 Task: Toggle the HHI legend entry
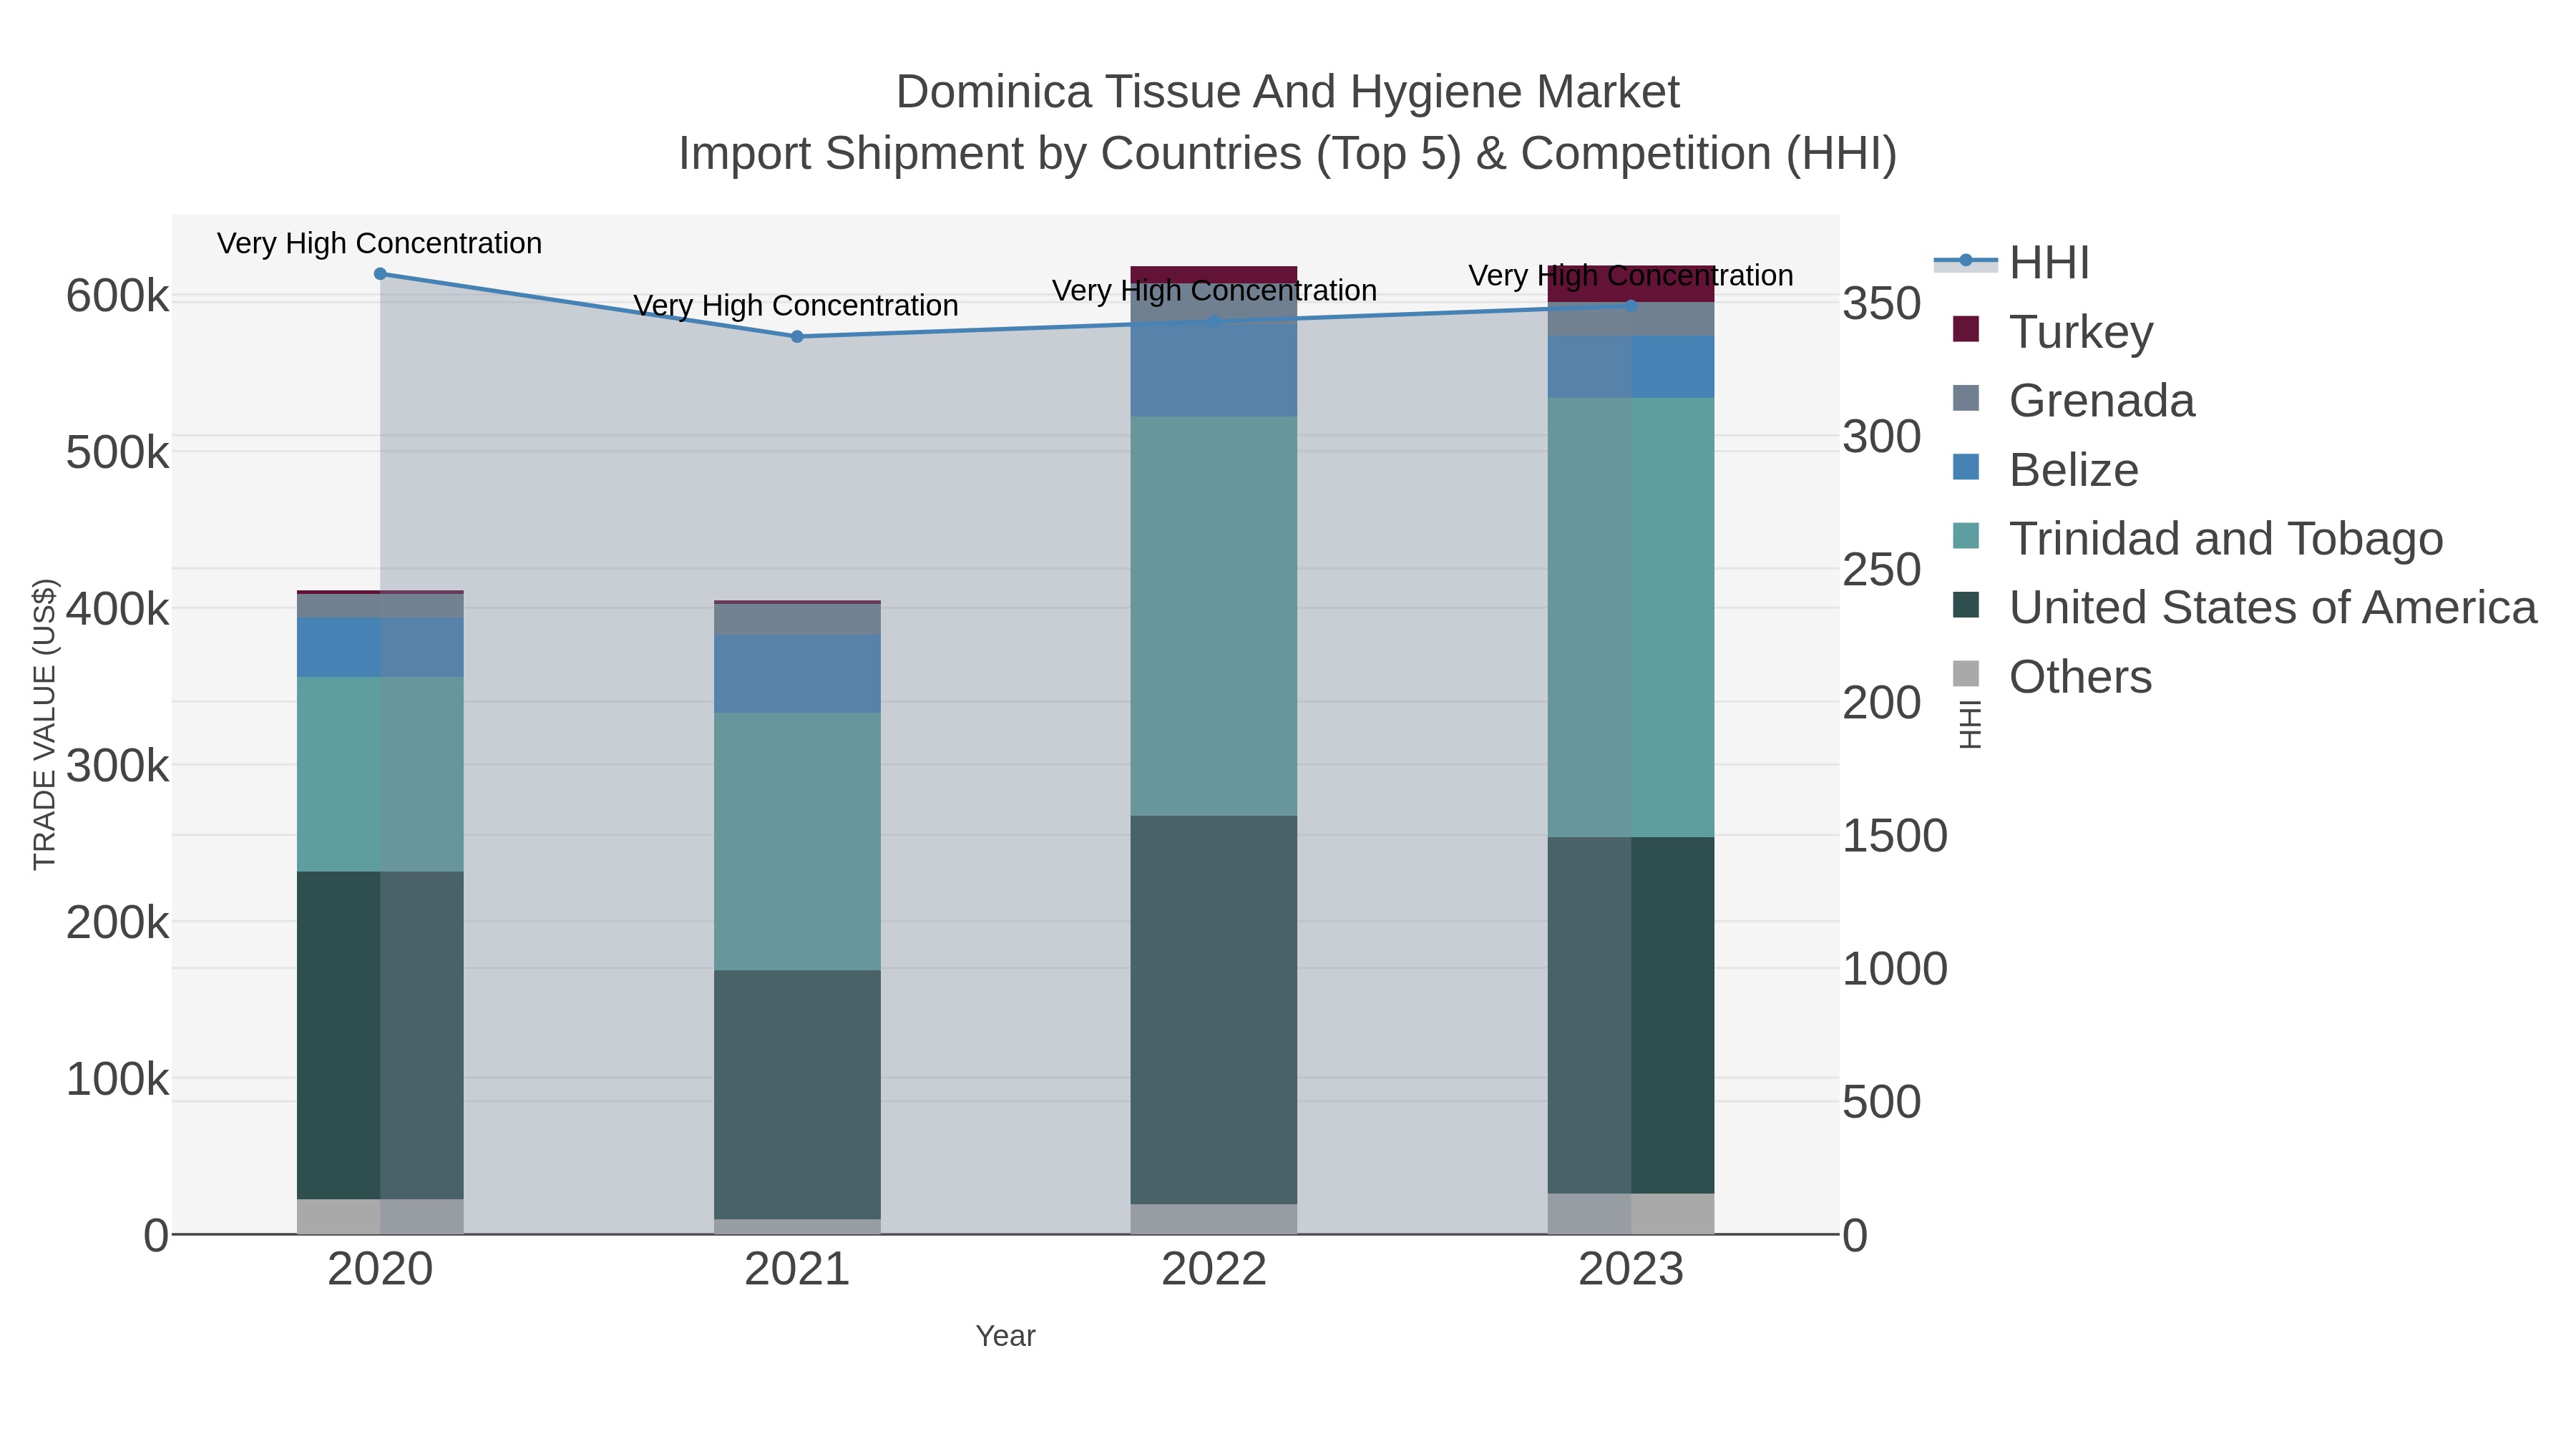(x=2012, y=262)
